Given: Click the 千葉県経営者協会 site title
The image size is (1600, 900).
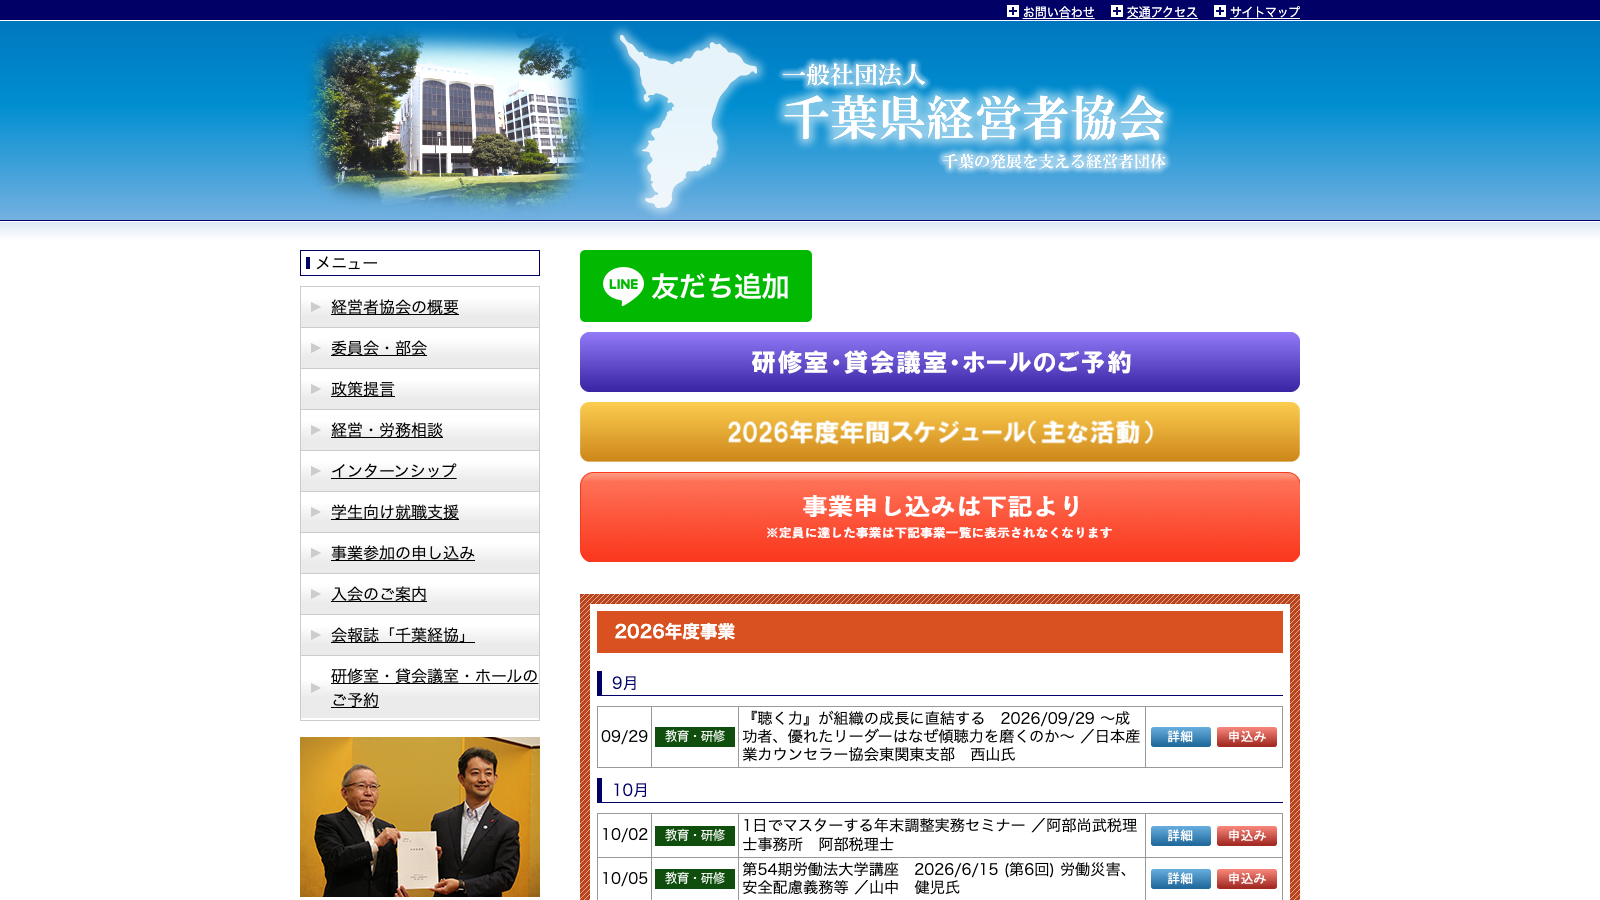Looking at the screenshot, I should pyautogui.click(x=974, y=119).
